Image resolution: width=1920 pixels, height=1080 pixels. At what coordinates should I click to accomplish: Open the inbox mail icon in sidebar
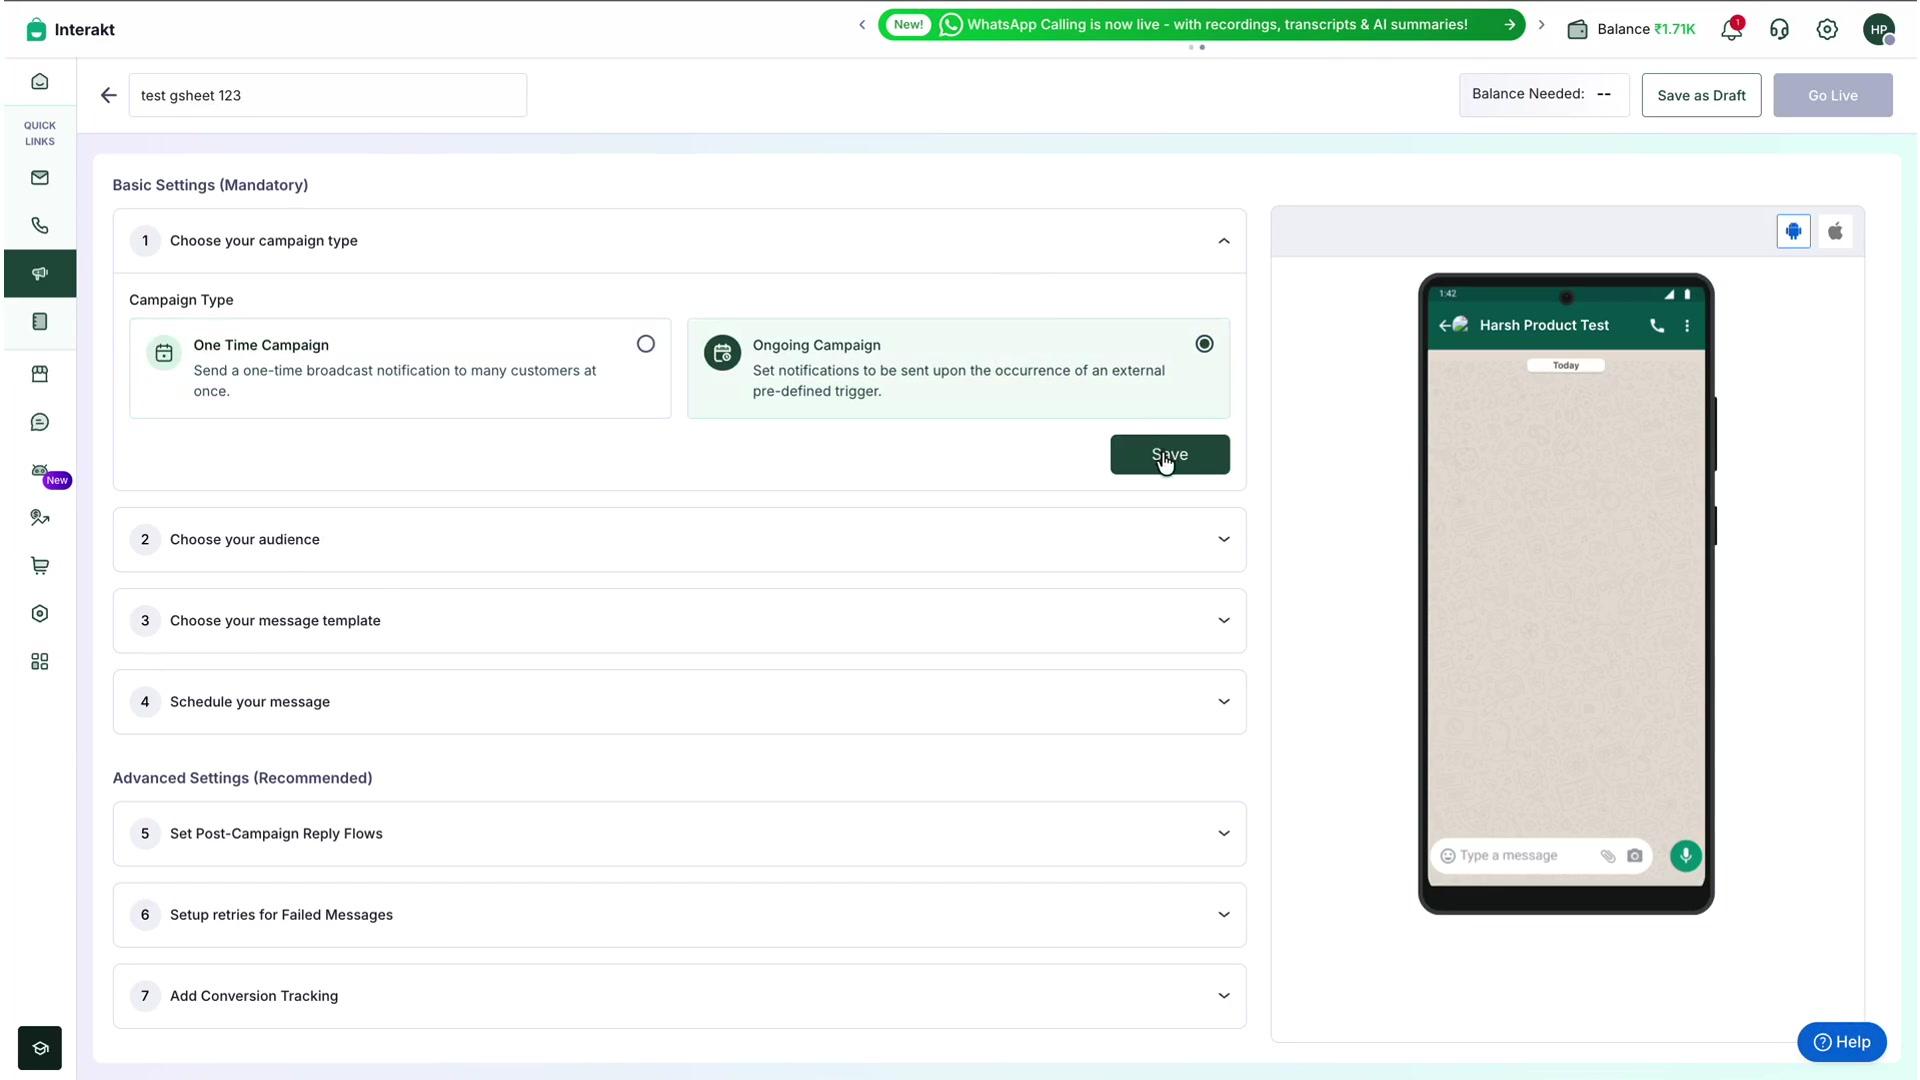pyautogui.click(x=40, y=178)
